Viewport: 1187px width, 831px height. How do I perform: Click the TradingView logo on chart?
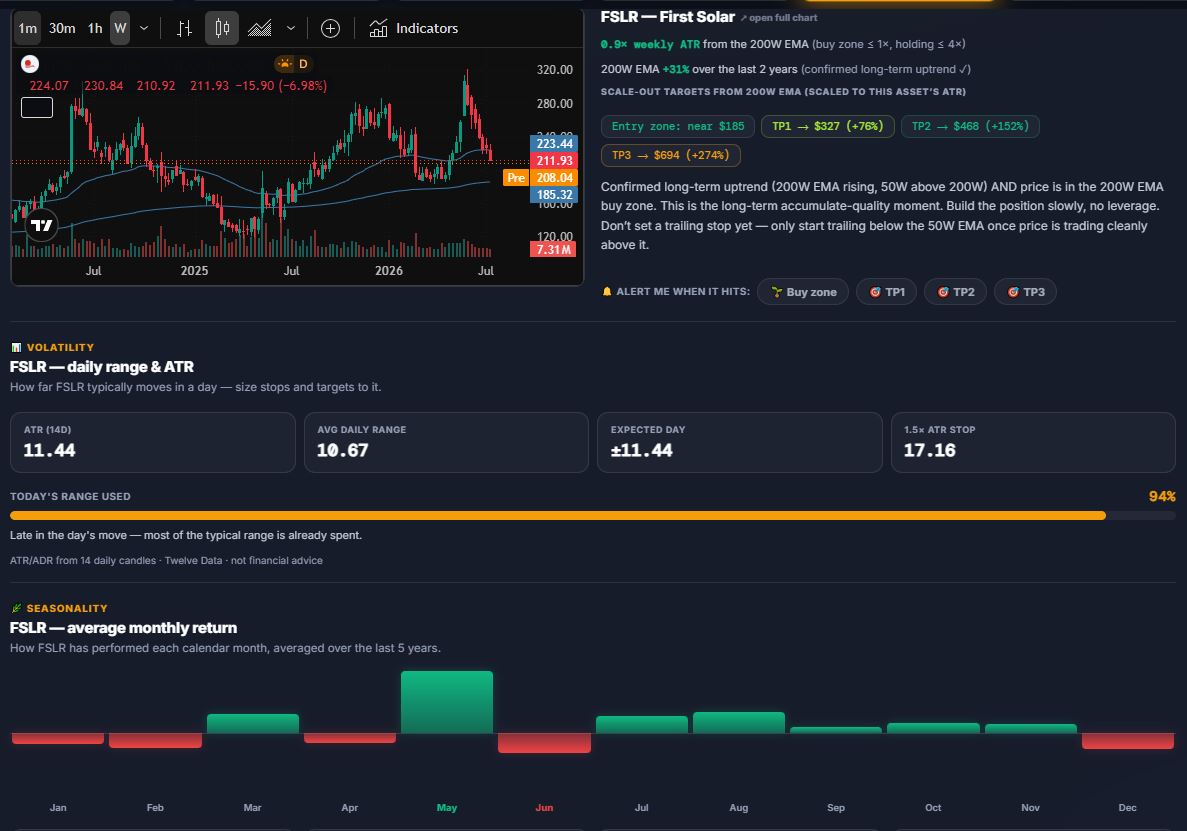42,225
